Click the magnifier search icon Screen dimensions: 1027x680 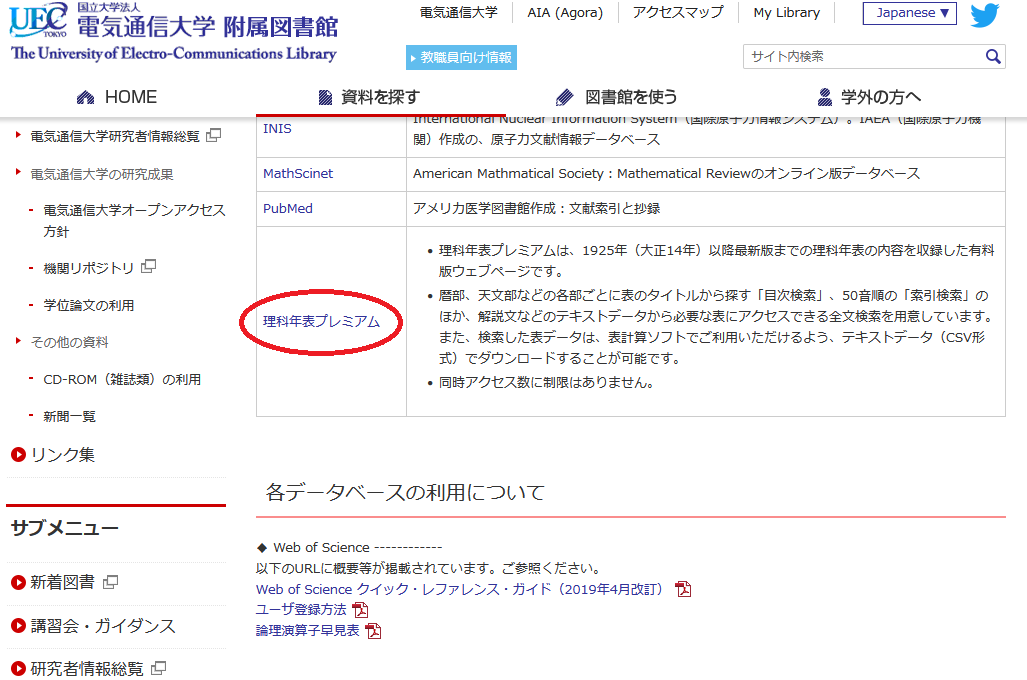click(993, 57)
